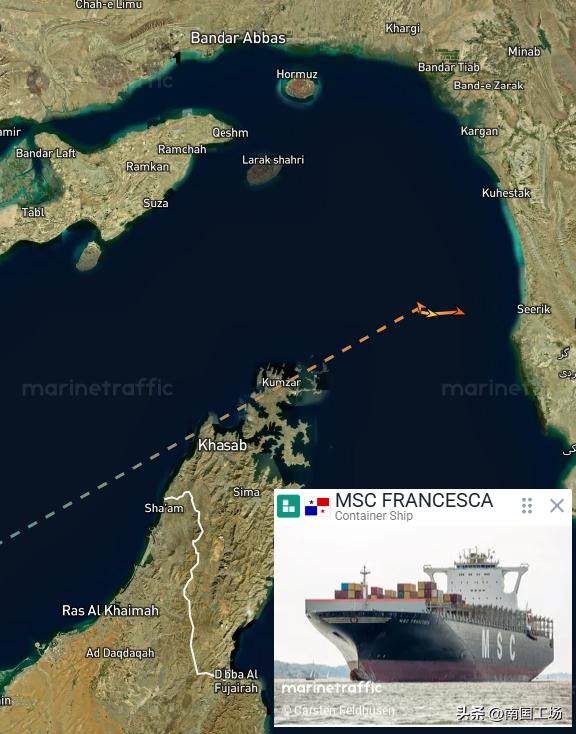Click the green vessel type icon in popup
Screen dimensions: 576x734
288,506
